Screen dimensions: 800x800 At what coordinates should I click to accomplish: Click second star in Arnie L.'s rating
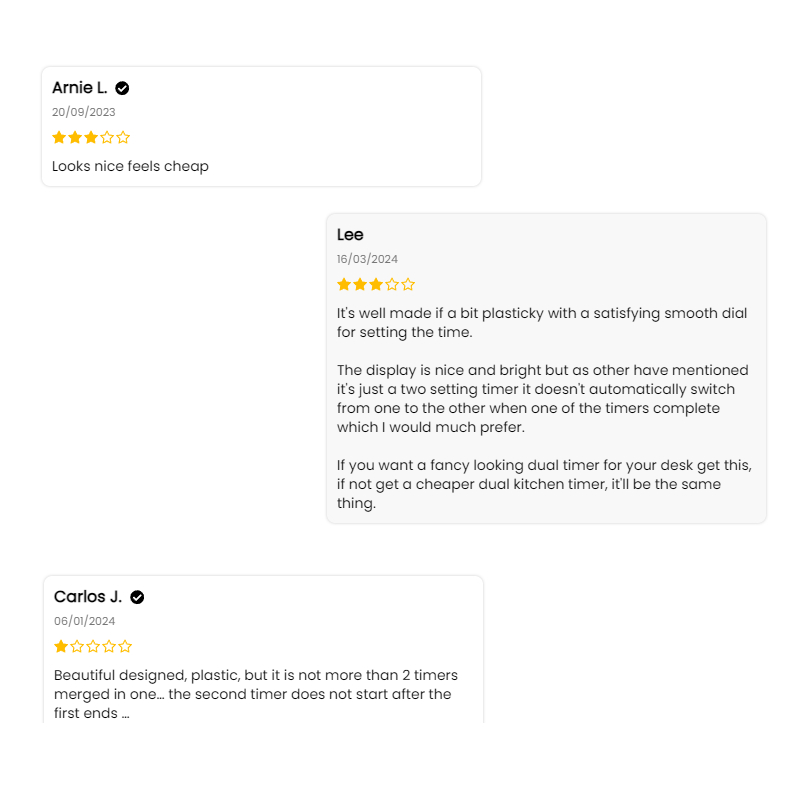[75, 137]
